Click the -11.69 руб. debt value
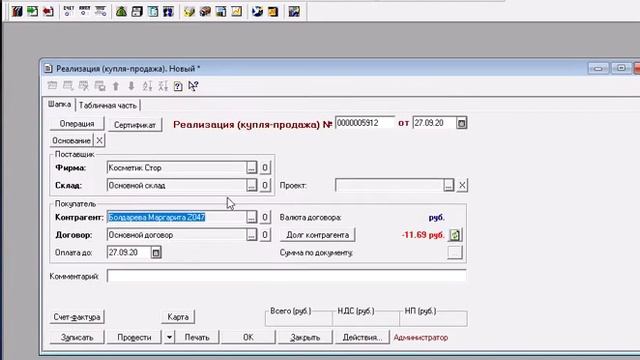Viewport: 640px width, 360px height. pyautogui.click(x=423, y=235)
